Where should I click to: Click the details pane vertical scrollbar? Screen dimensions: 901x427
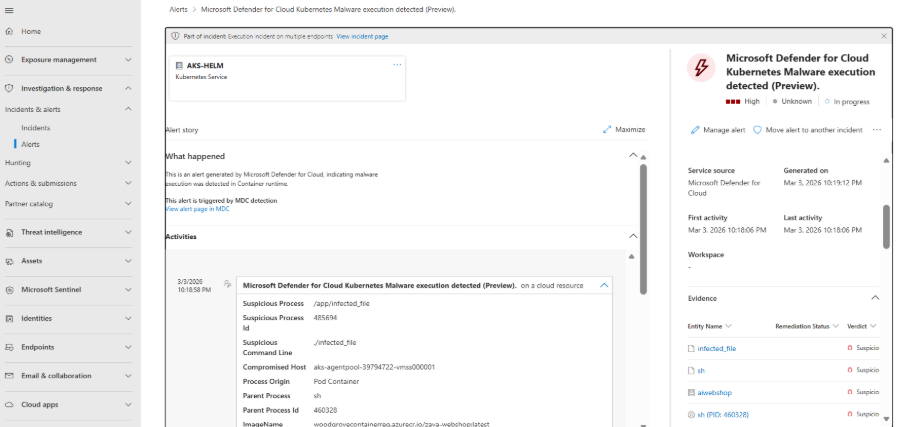(x=887, y=227)
